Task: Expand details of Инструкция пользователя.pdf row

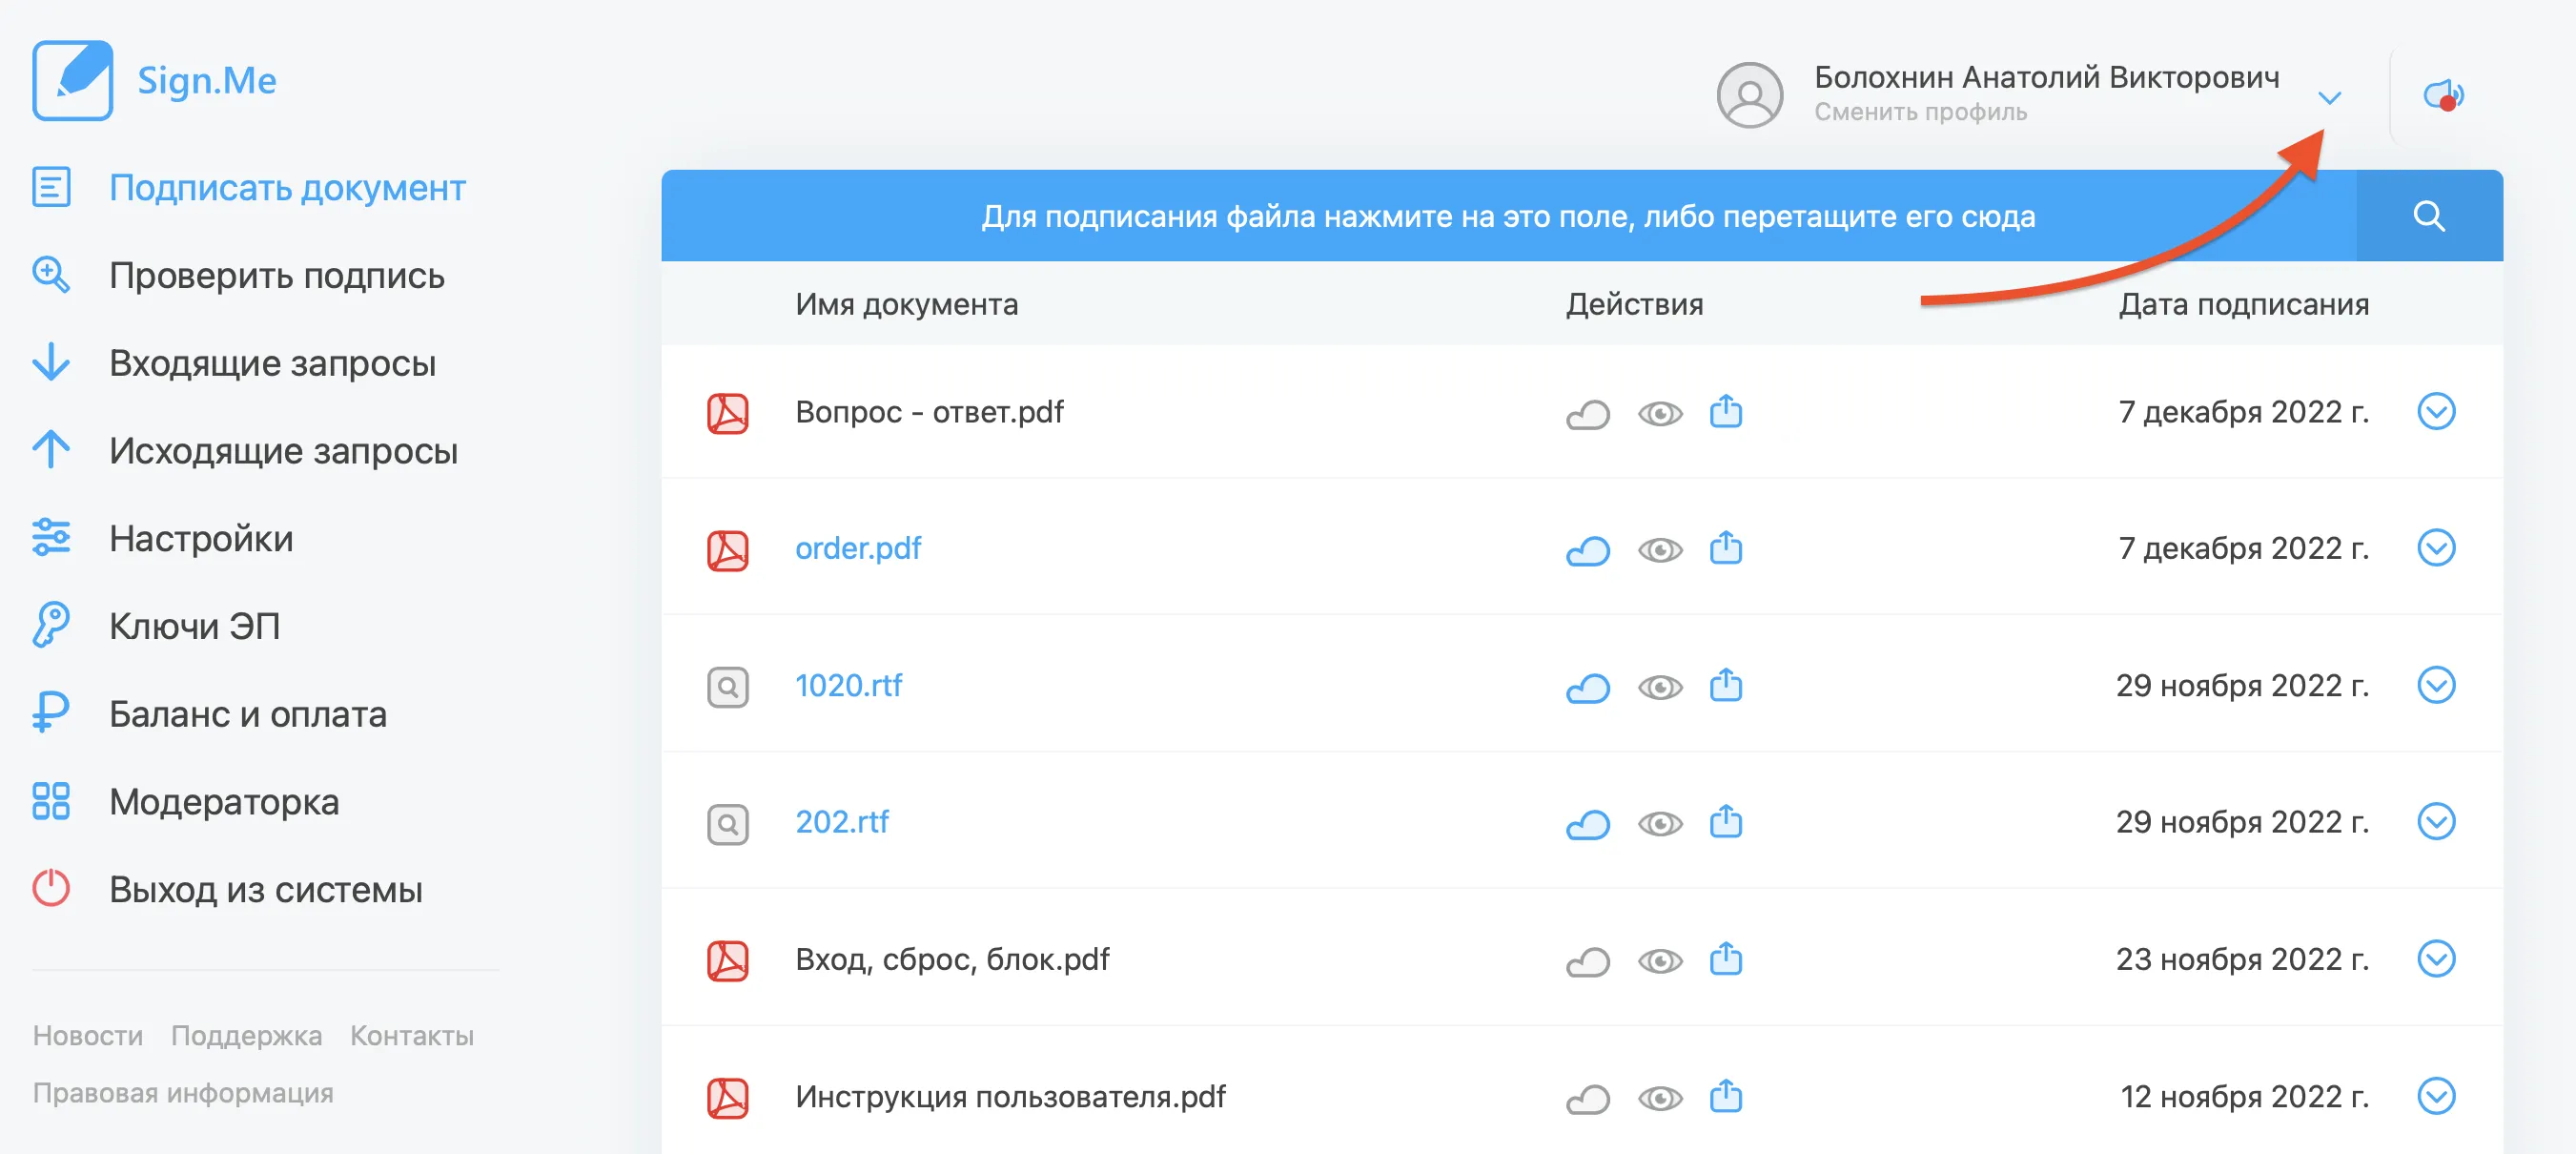Action: click(2436, 1096)
